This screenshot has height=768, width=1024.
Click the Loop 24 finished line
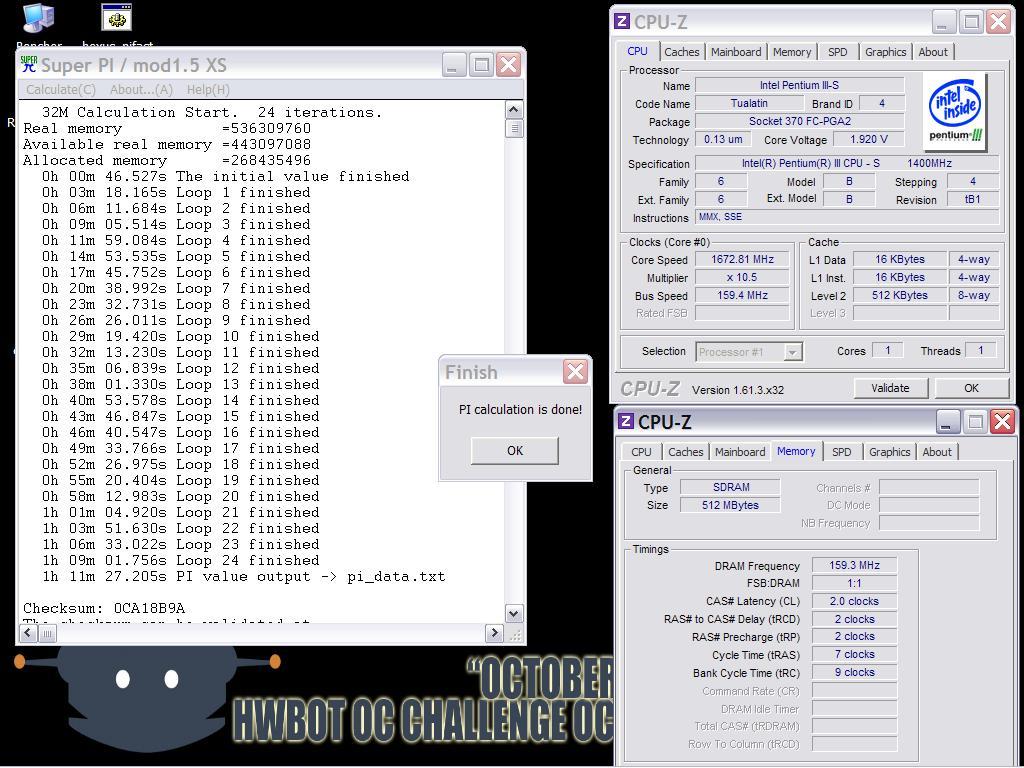(180, 560)
